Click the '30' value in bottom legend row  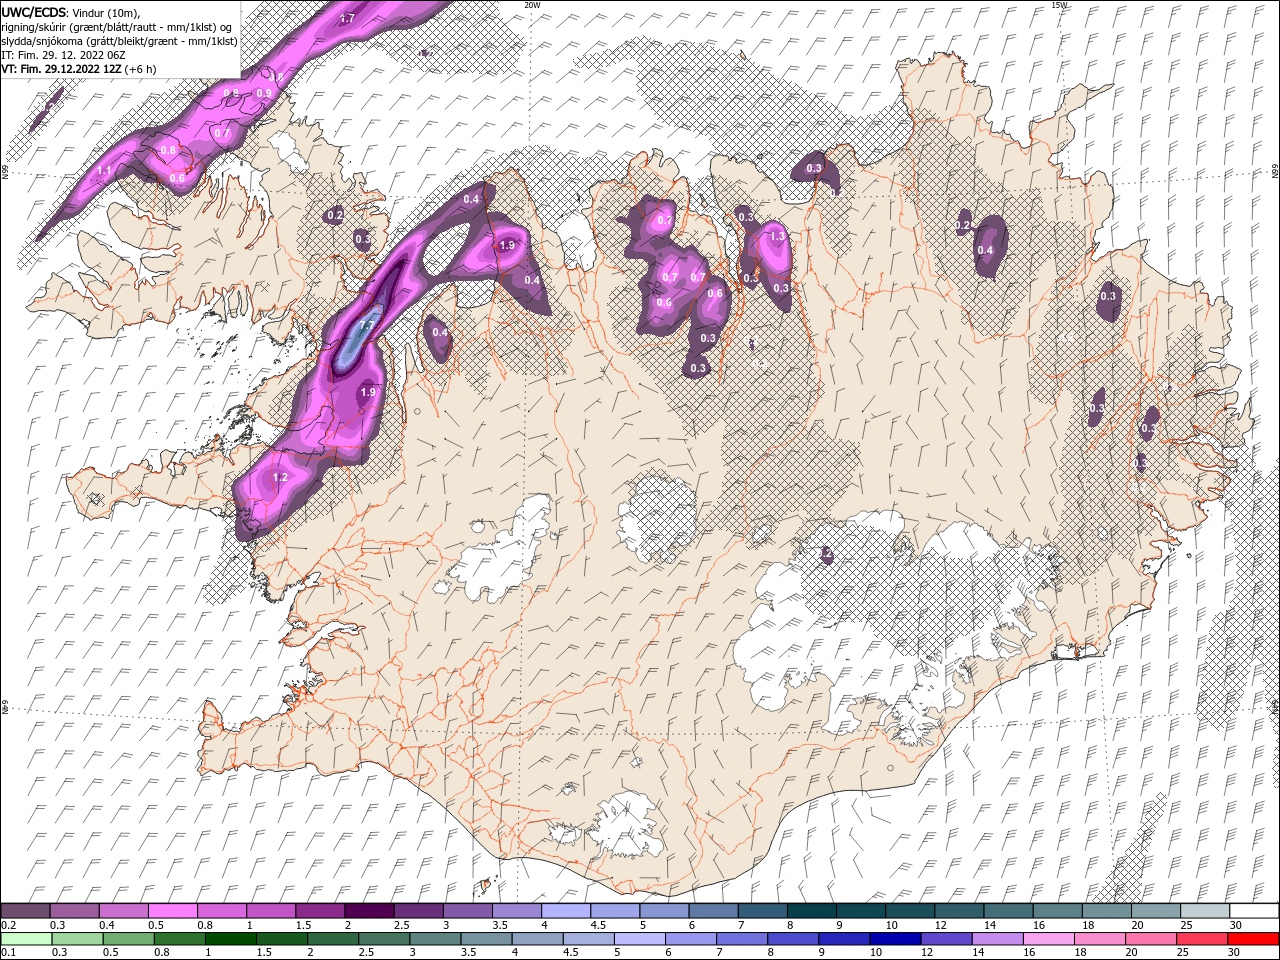pyautogui.click(x=1236, y=953)
